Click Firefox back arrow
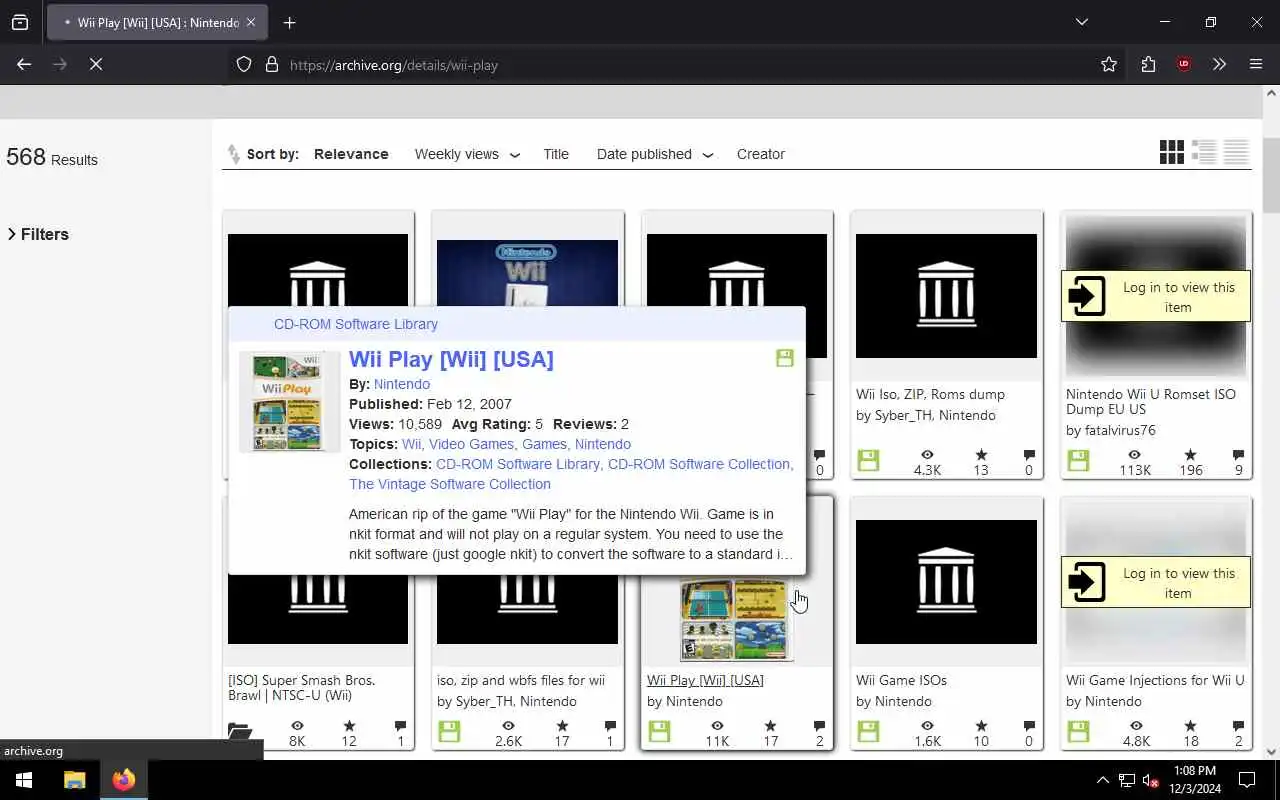This screenshot has height=800, width=1280. (x=24, y=64)
